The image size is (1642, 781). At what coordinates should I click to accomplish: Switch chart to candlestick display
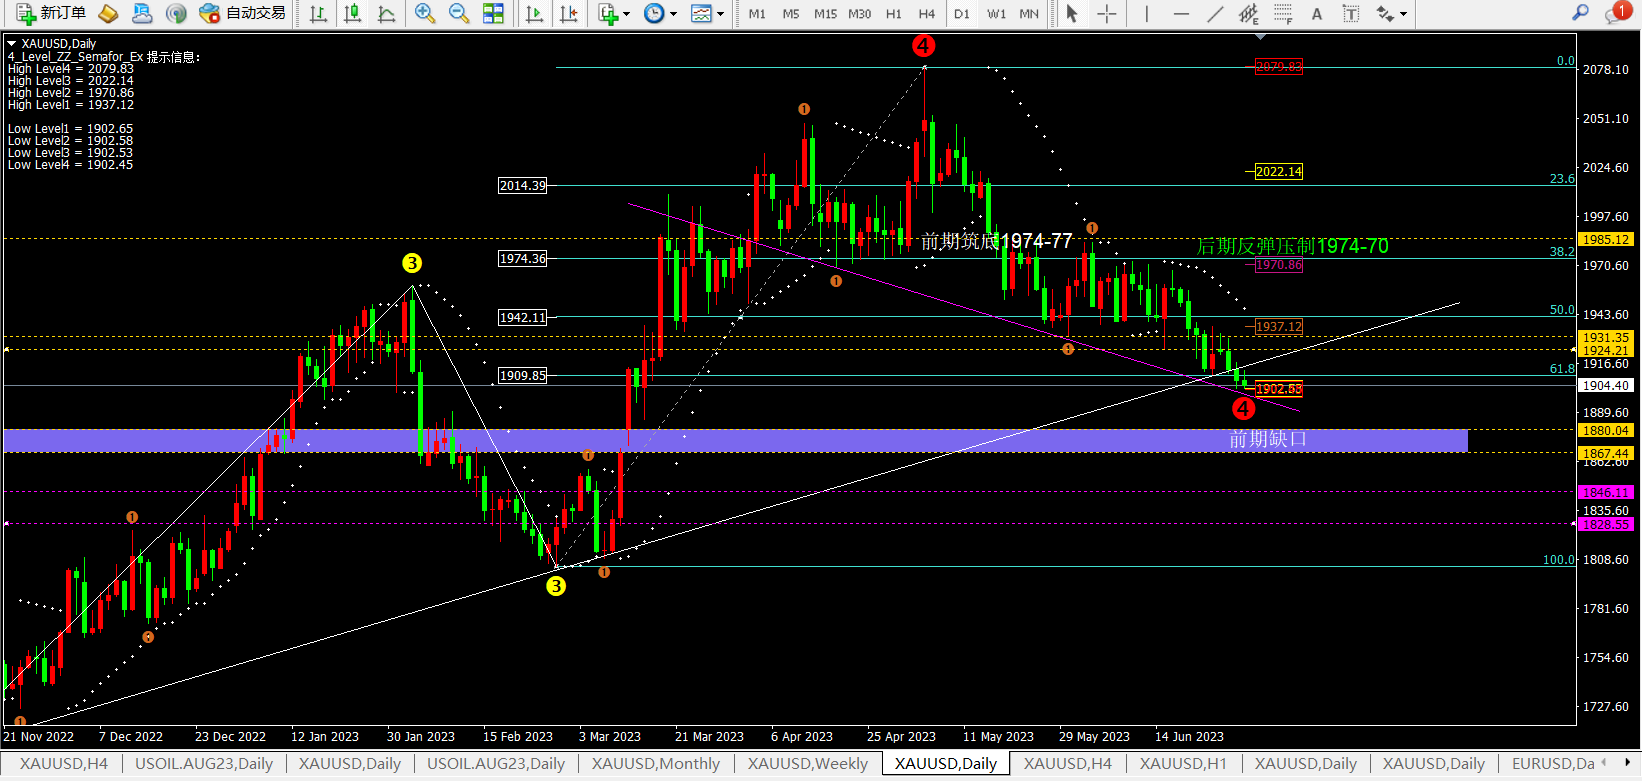point(352,13)
